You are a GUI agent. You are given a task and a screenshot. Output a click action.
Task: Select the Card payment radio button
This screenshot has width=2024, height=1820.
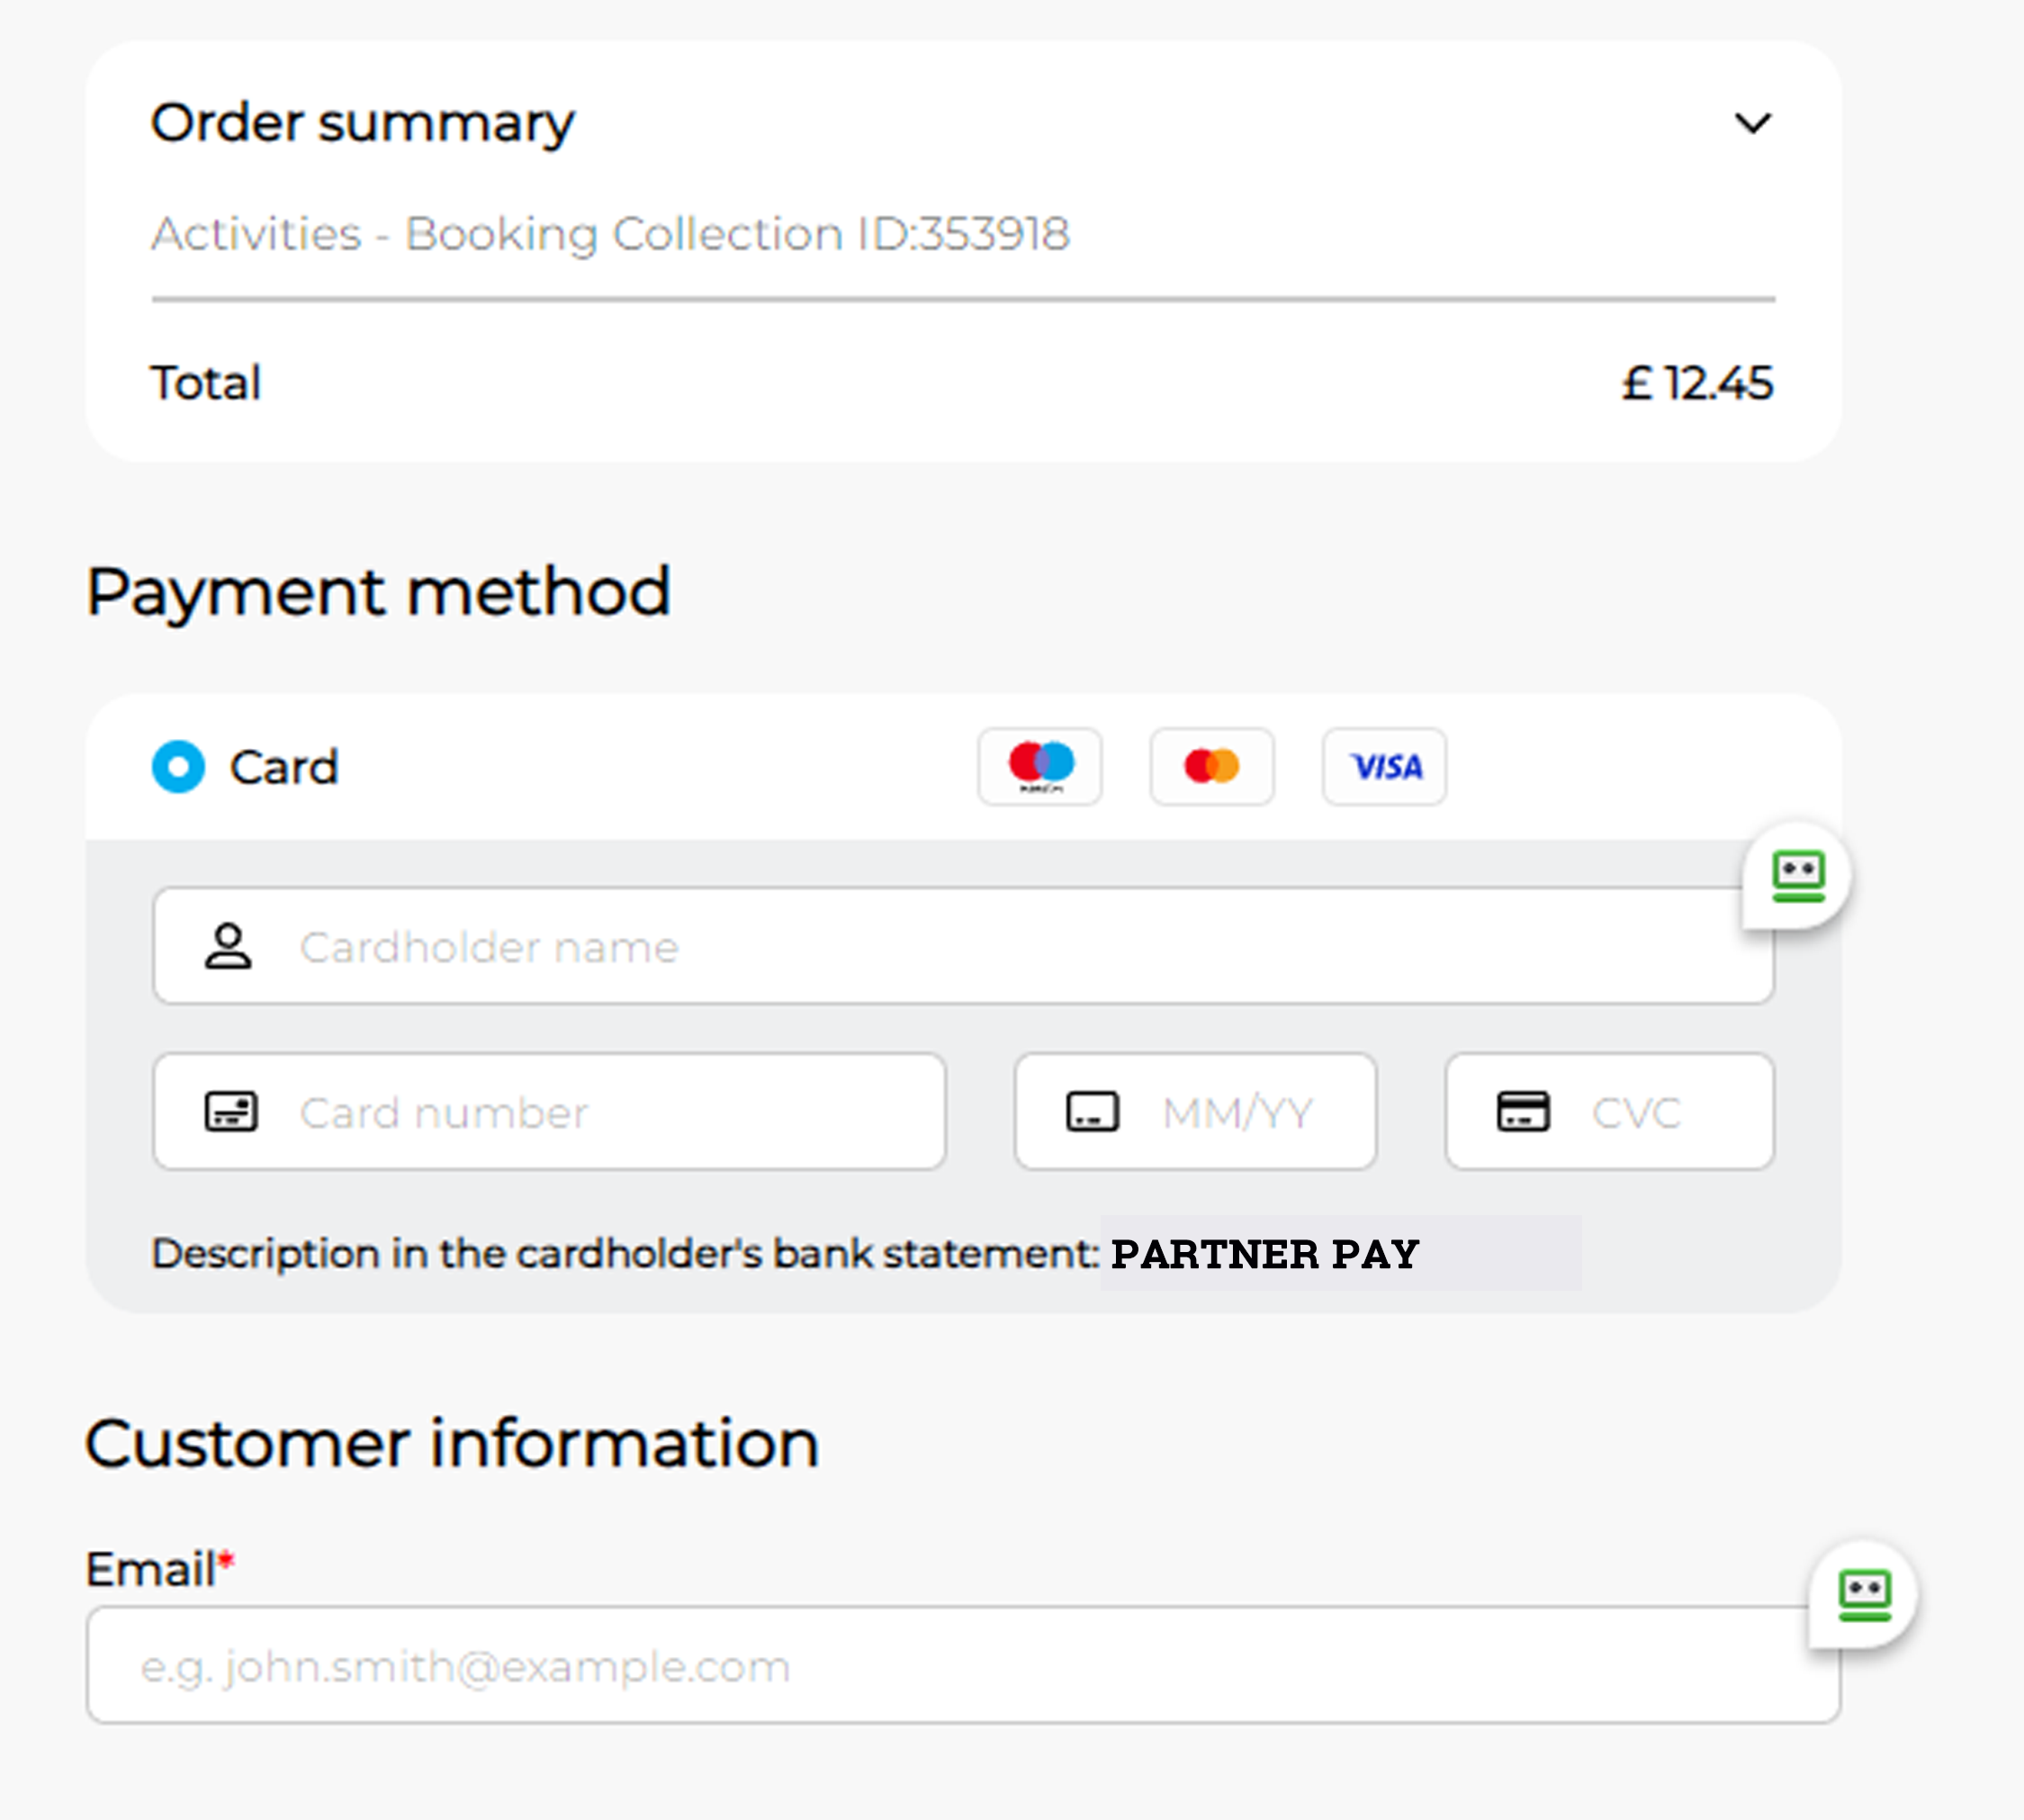[178, 767]
